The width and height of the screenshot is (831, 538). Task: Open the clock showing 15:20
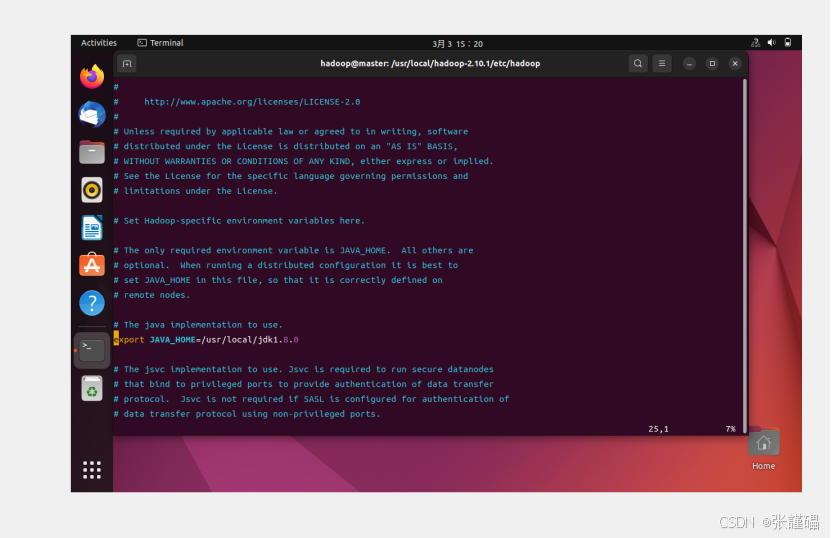click(457, 43)
